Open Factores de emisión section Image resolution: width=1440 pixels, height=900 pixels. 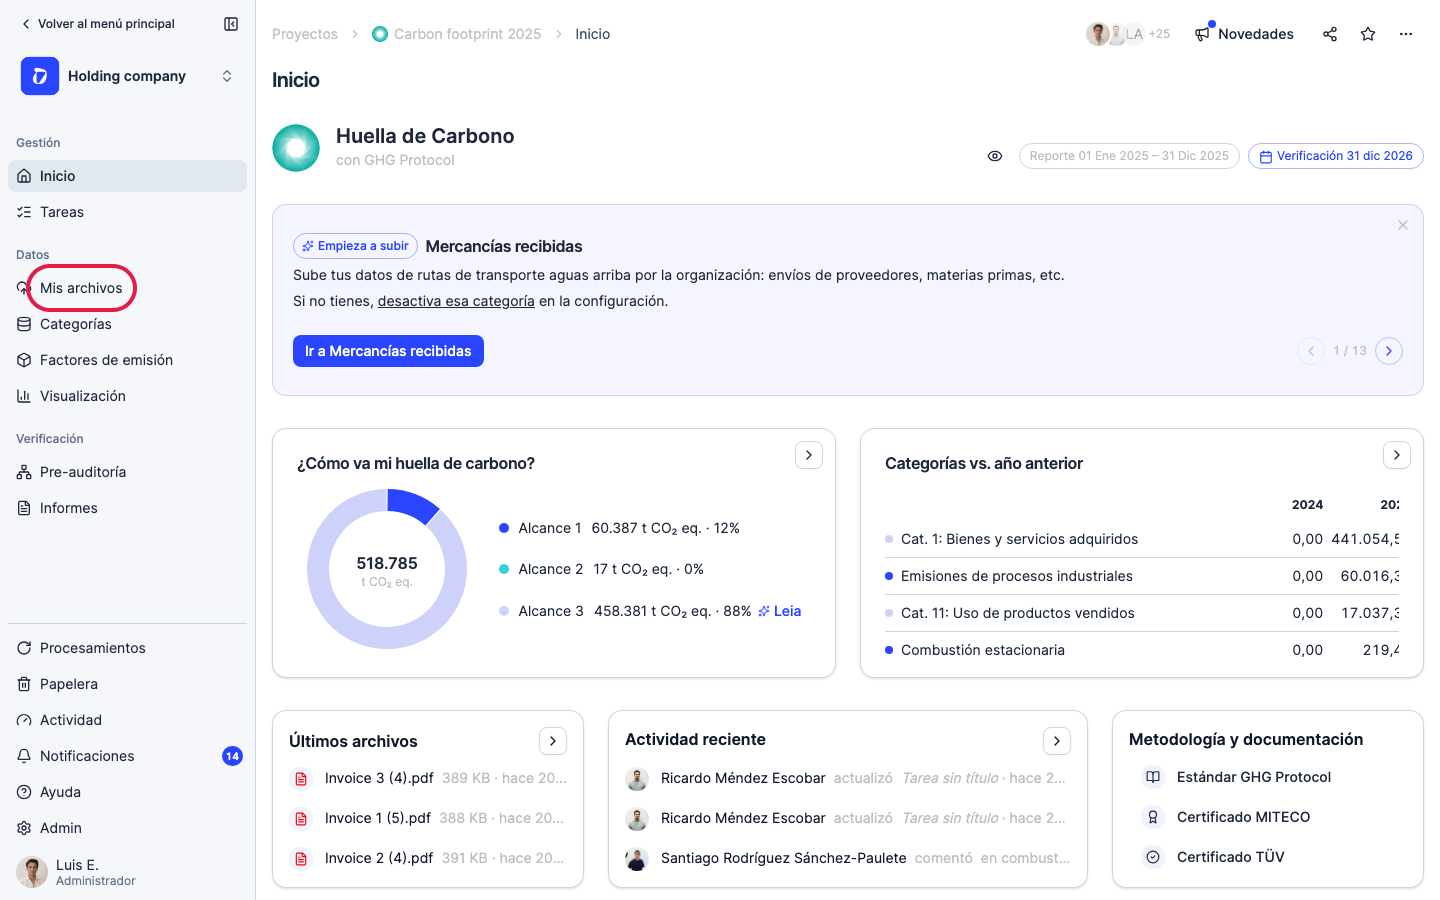click(x=127, y=360)
